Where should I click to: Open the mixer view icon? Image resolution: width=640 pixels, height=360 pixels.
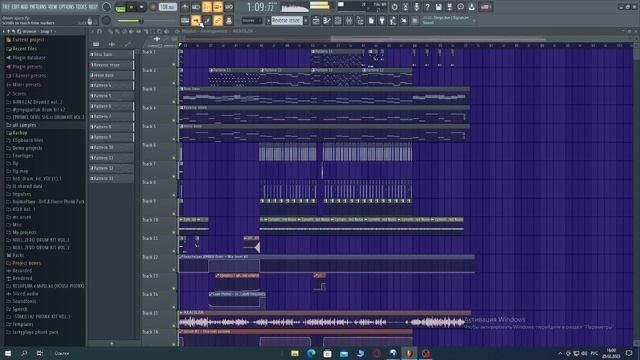point(349,20)
